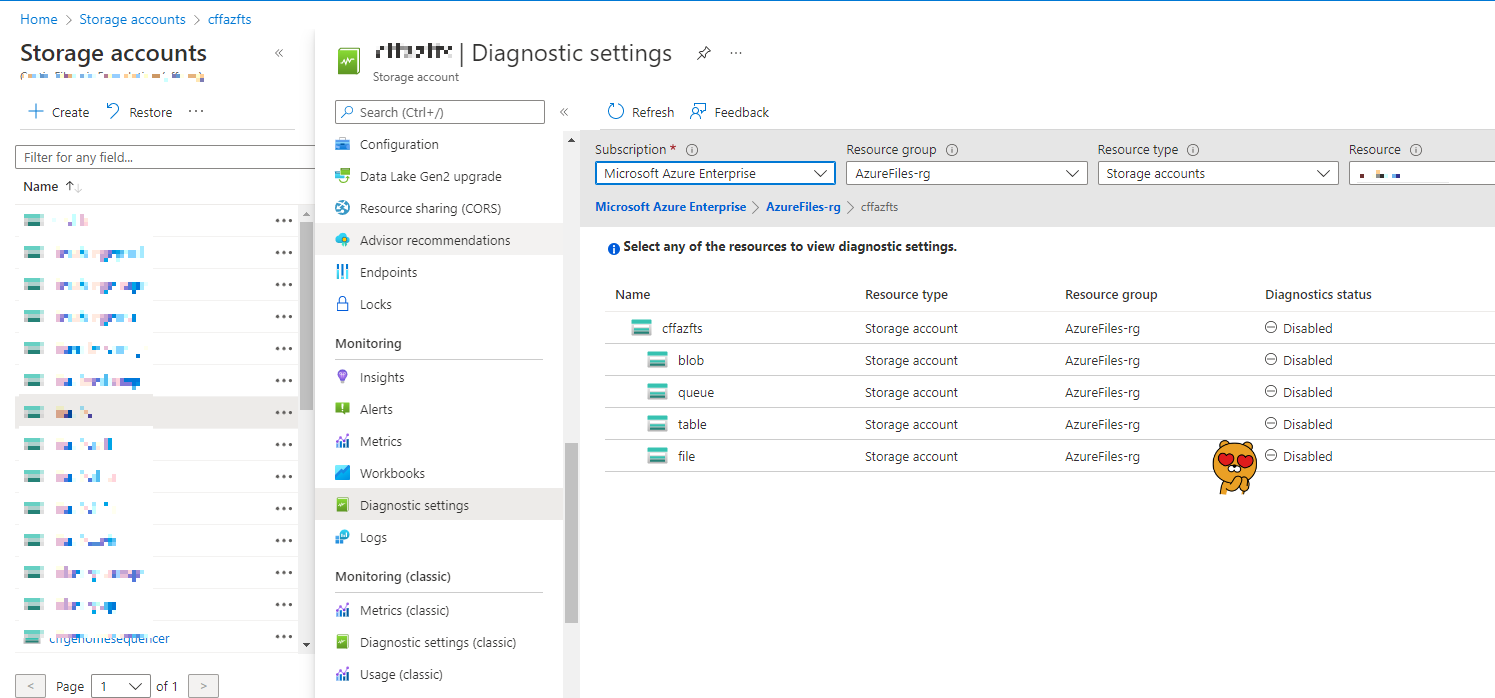Click Restore in the Storage accounts toolbar
This screenshot has height=698, width=1495.
[139, 112]
